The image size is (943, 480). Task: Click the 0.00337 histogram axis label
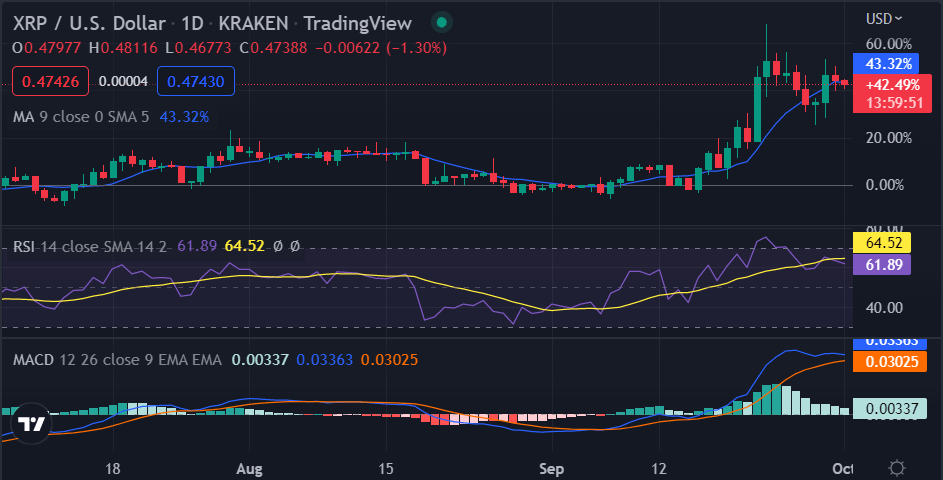[890, 409]
